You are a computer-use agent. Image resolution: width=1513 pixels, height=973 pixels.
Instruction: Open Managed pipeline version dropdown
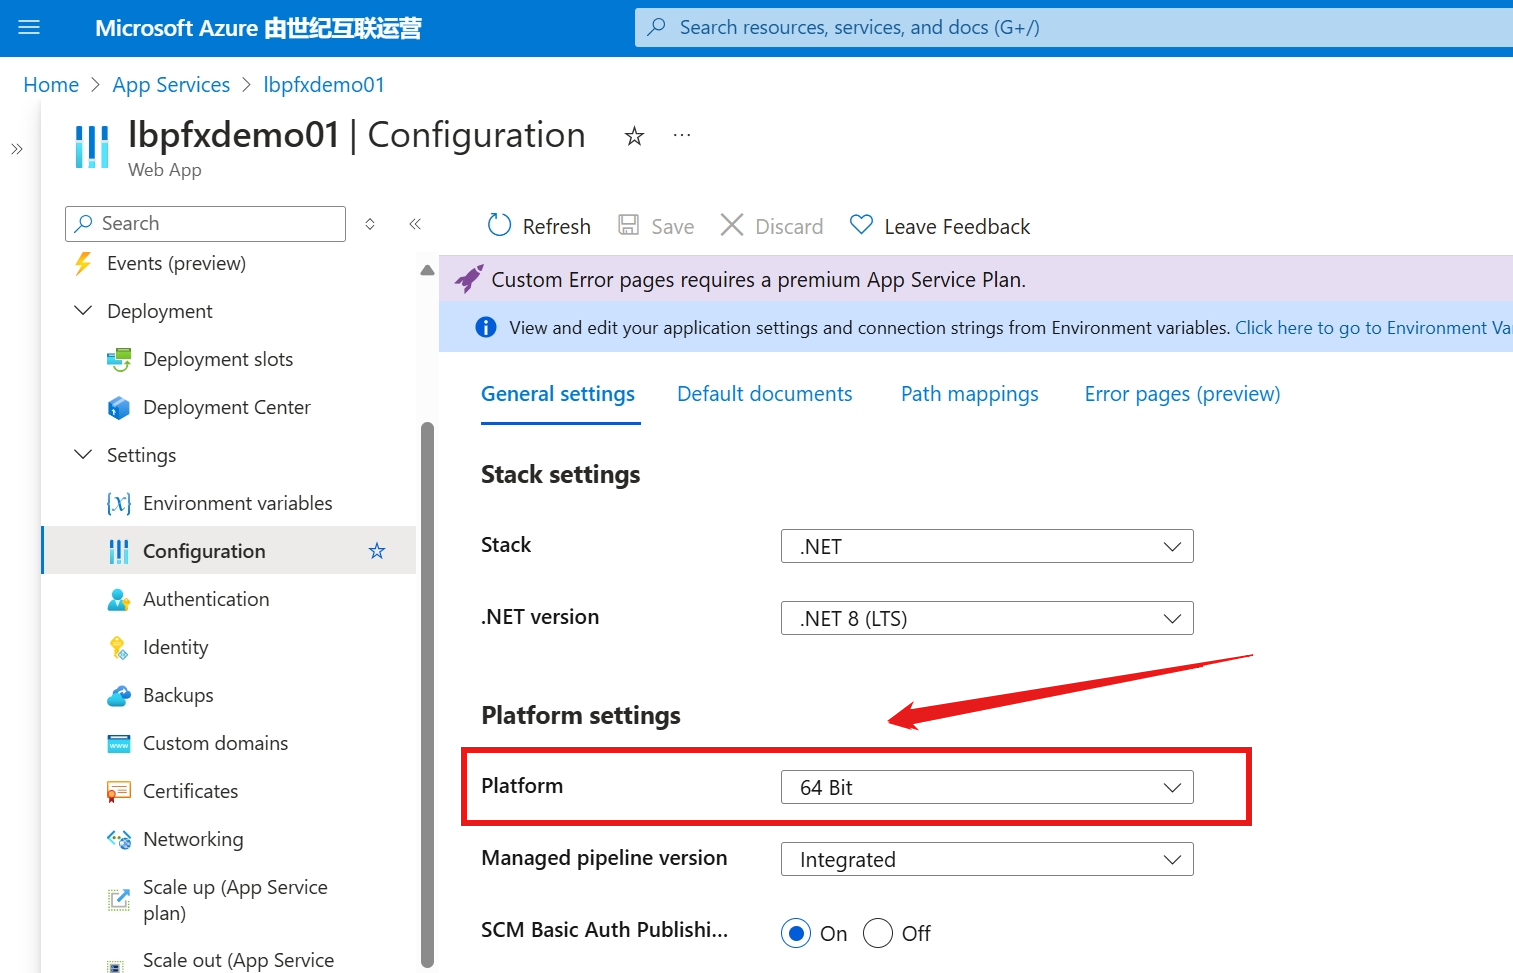pyautogui.click(x=986, y=860)
